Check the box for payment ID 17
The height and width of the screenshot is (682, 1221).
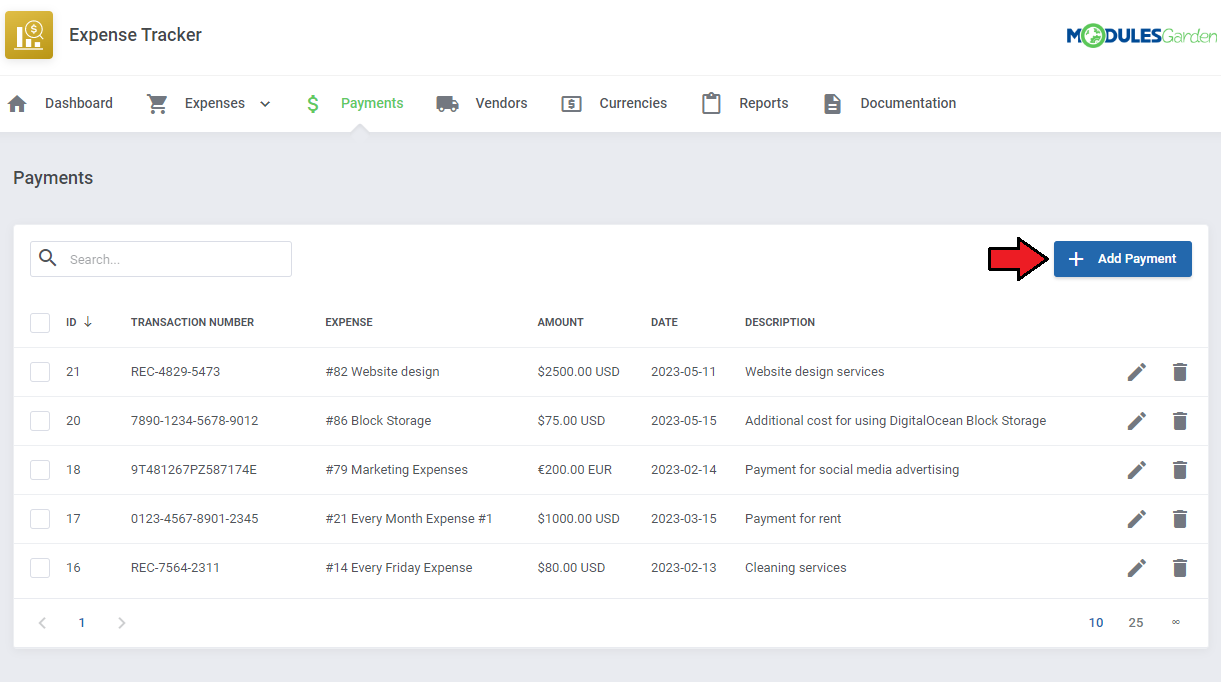[40, 519]
